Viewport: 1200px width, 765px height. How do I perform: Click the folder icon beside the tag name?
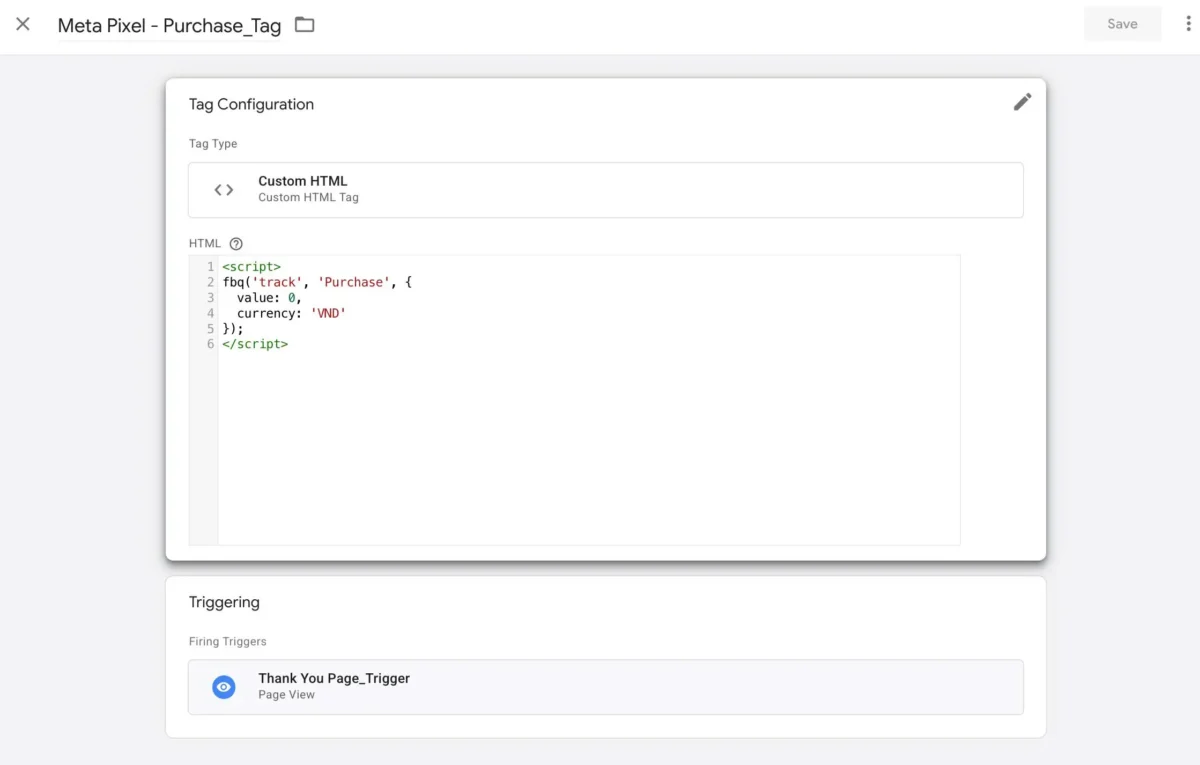coord(305,25)
